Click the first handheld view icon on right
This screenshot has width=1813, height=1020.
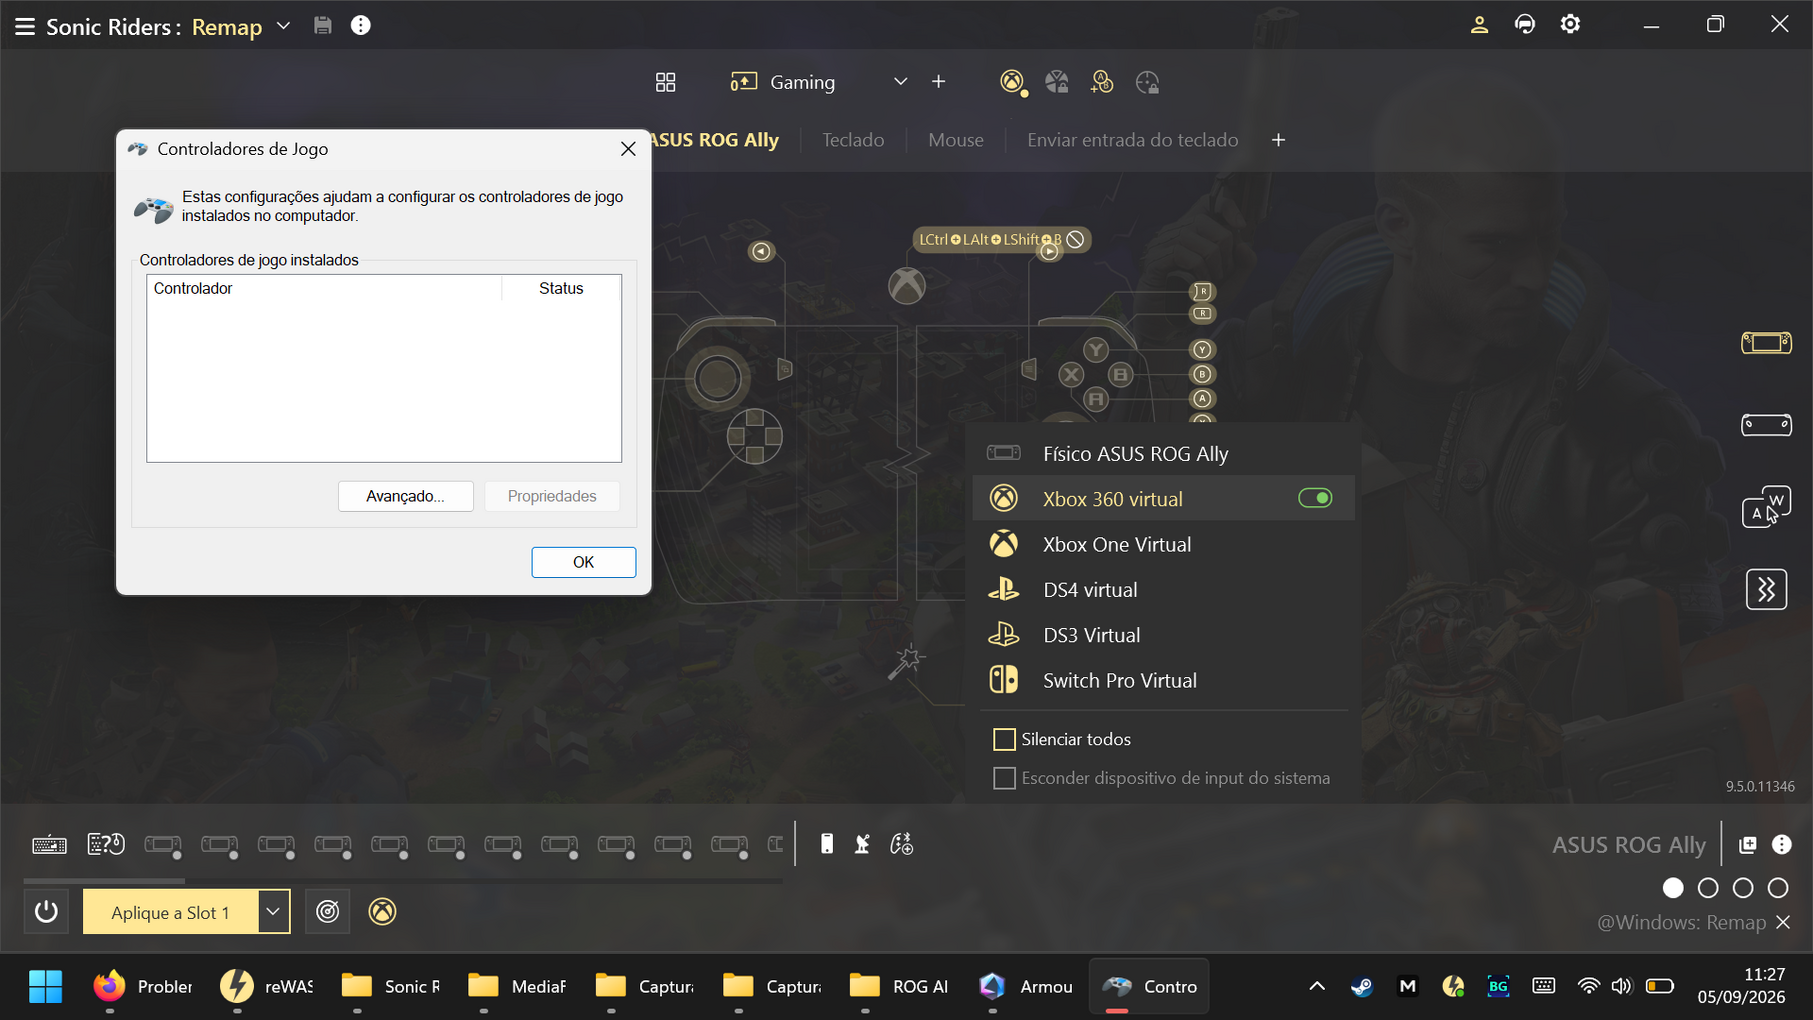[1767, 343]
